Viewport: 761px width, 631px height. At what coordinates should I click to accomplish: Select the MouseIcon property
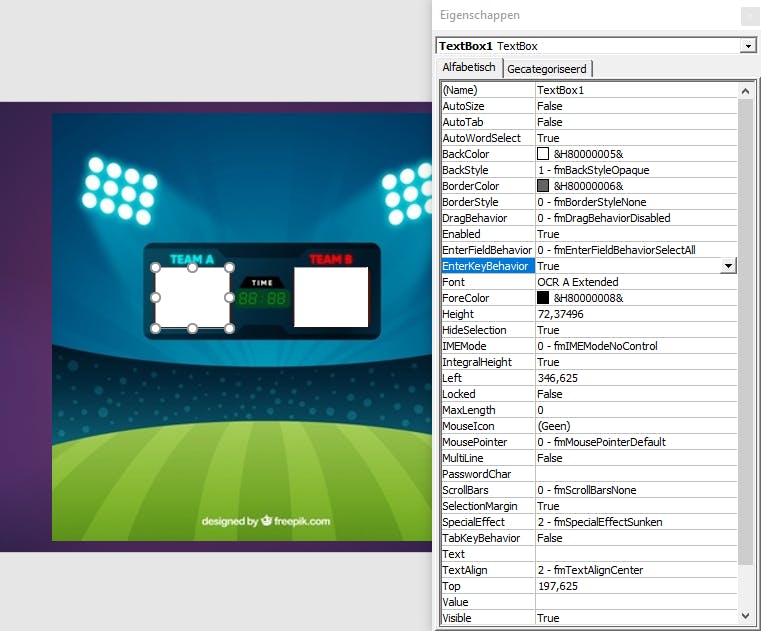pos(488,427)
